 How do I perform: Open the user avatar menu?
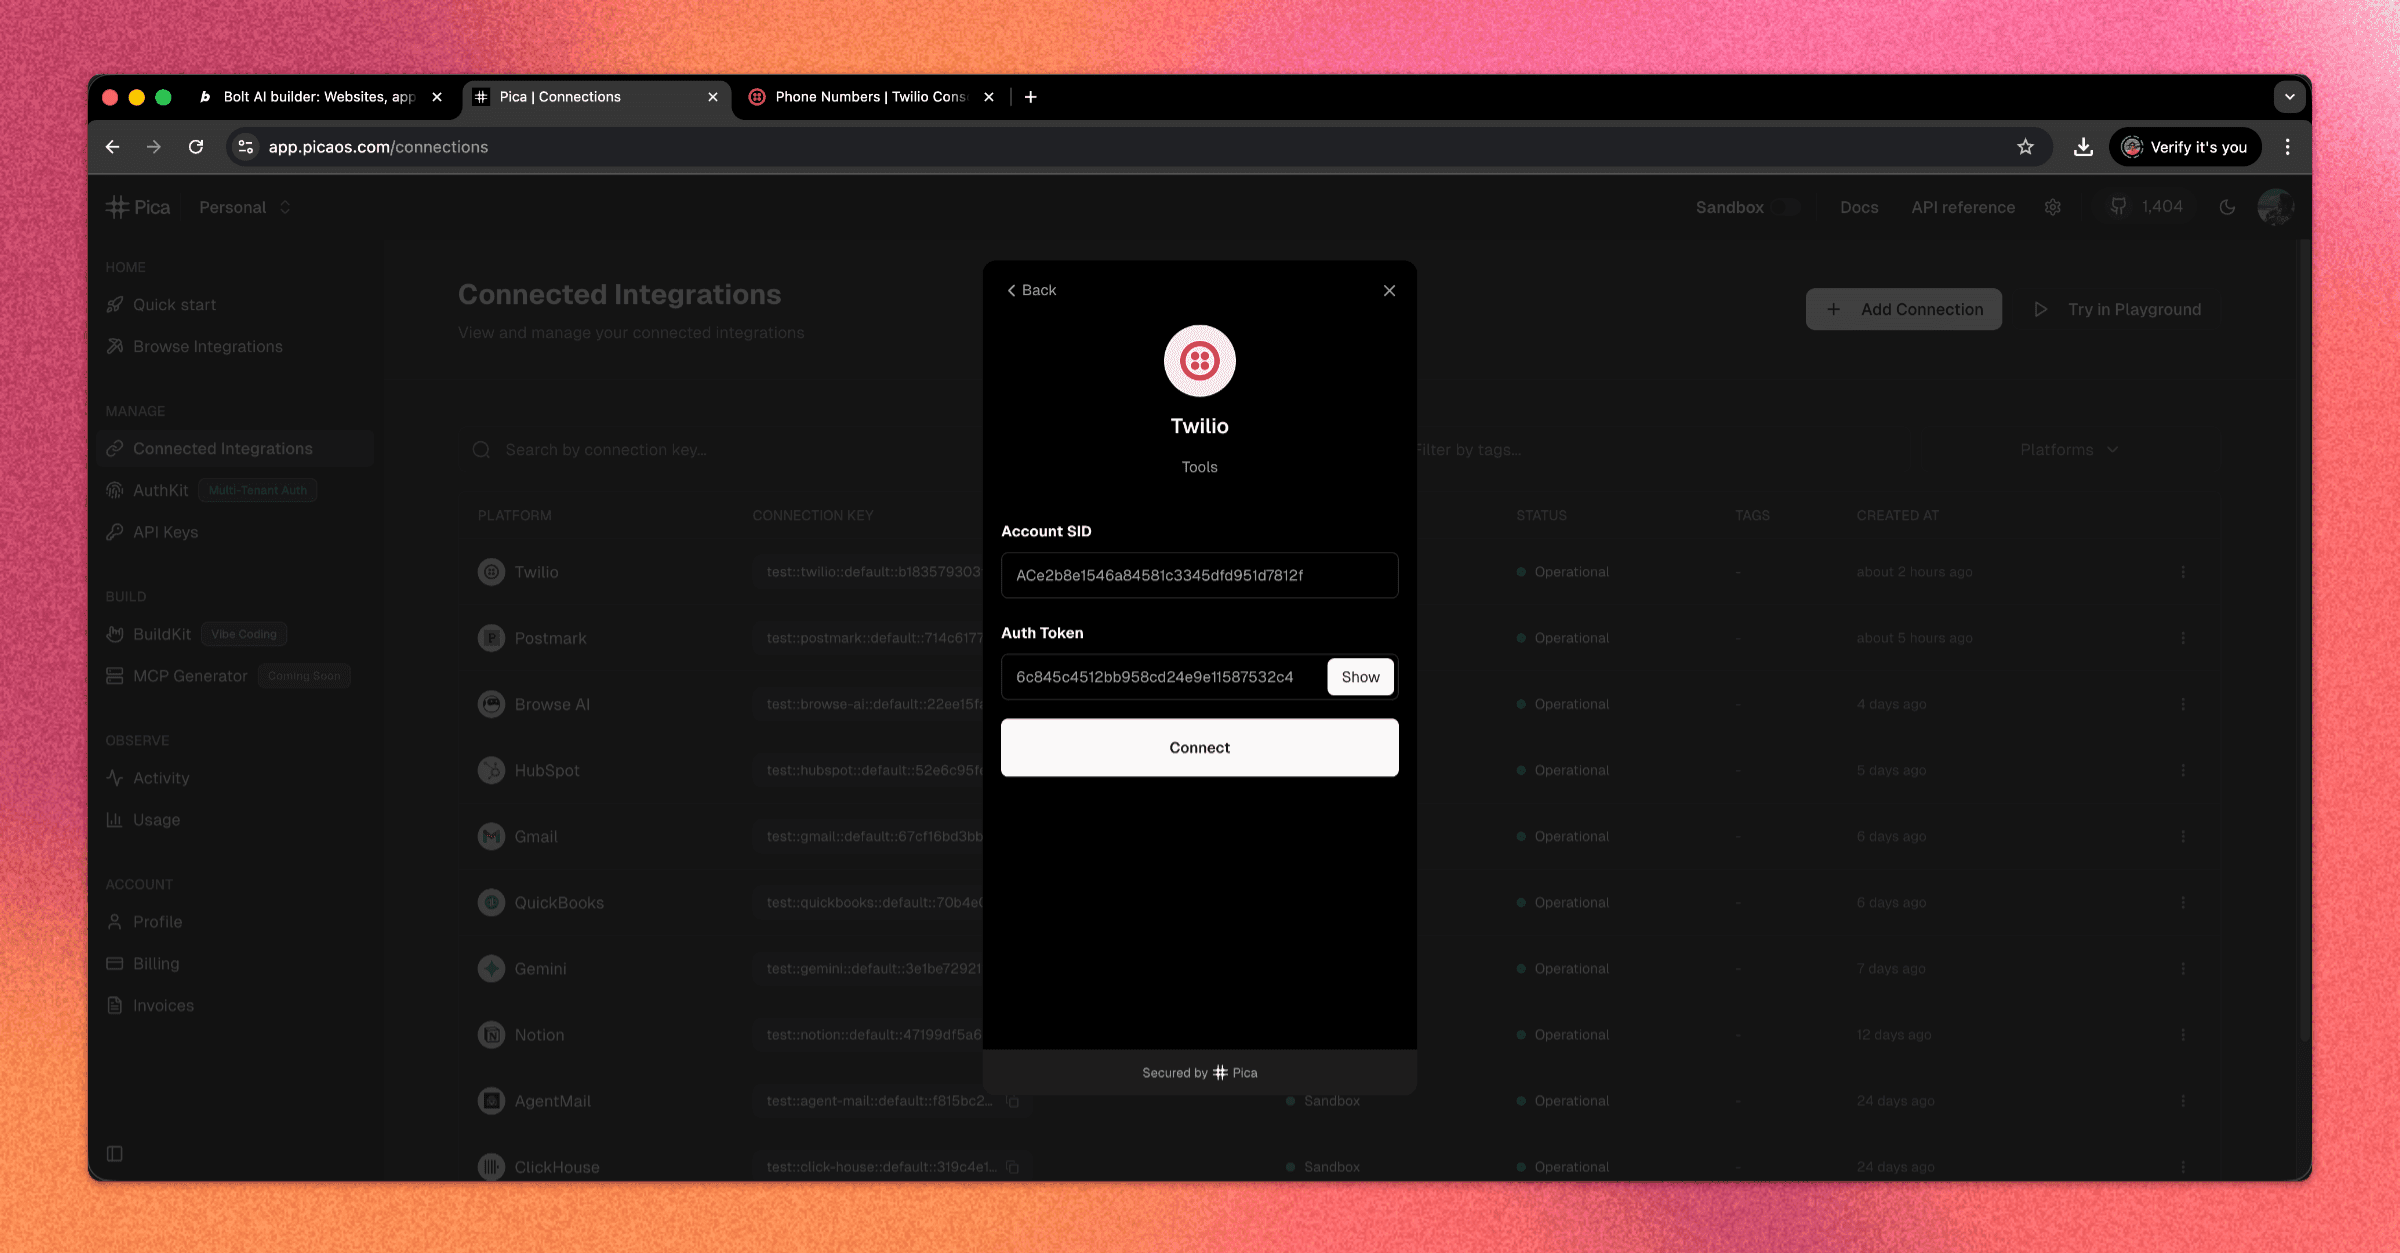(2275, 207)
